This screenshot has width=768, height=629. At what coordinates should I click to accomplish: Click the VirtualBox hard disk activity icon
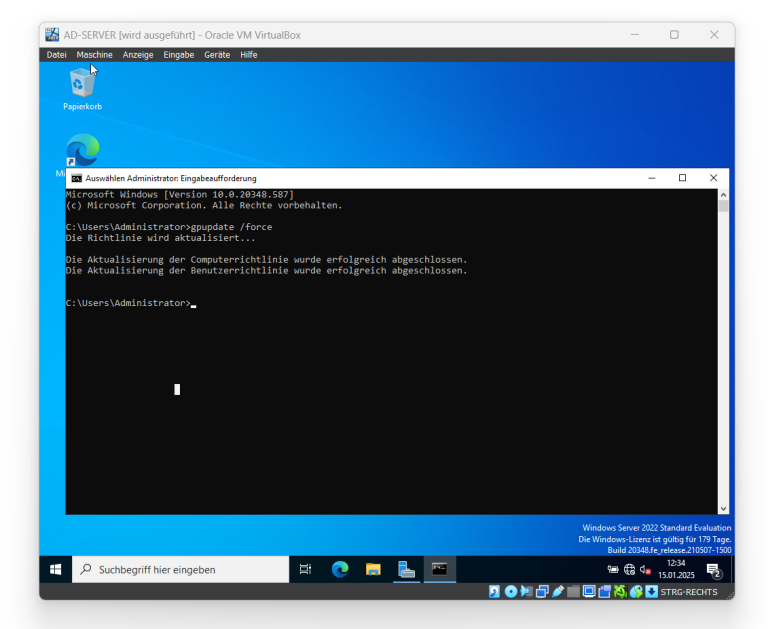[494, 592]
